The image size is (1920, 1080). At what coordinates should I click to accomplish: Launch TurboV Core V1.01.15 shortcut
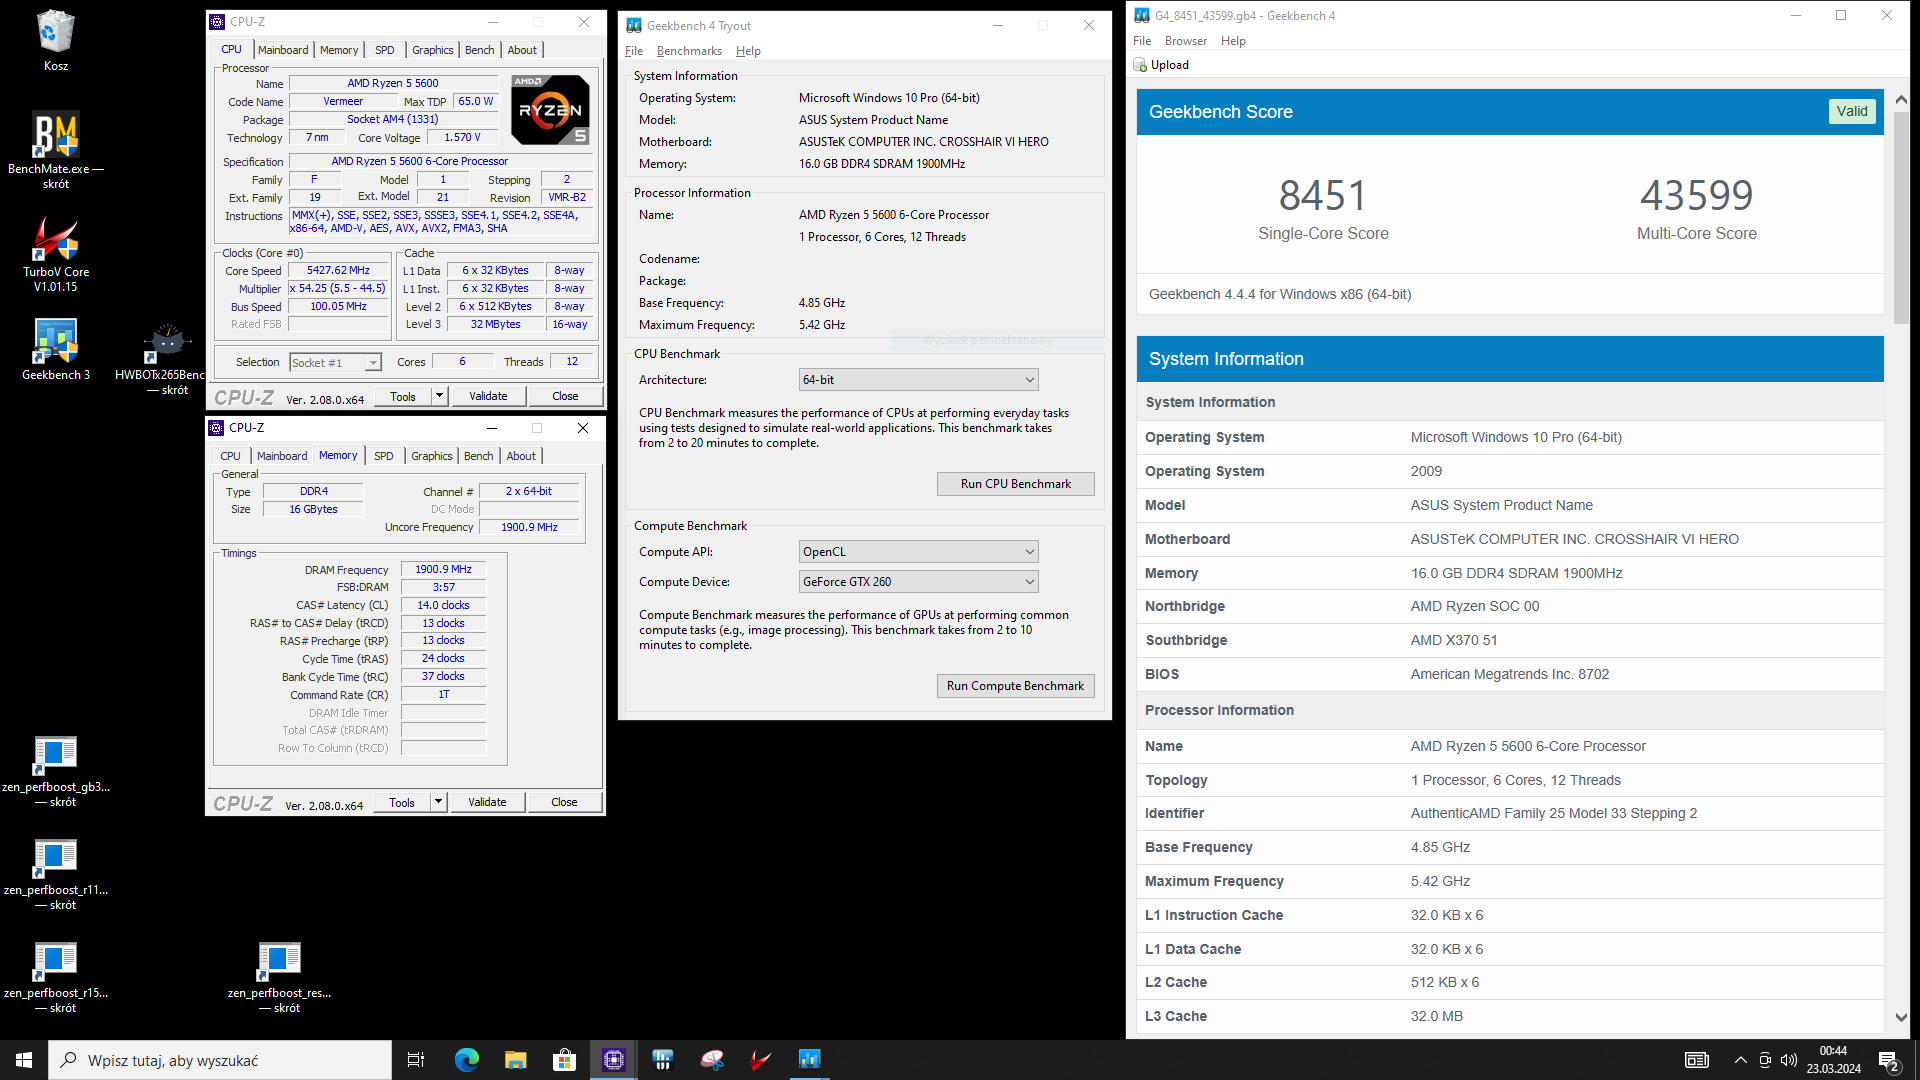[56, 255]
